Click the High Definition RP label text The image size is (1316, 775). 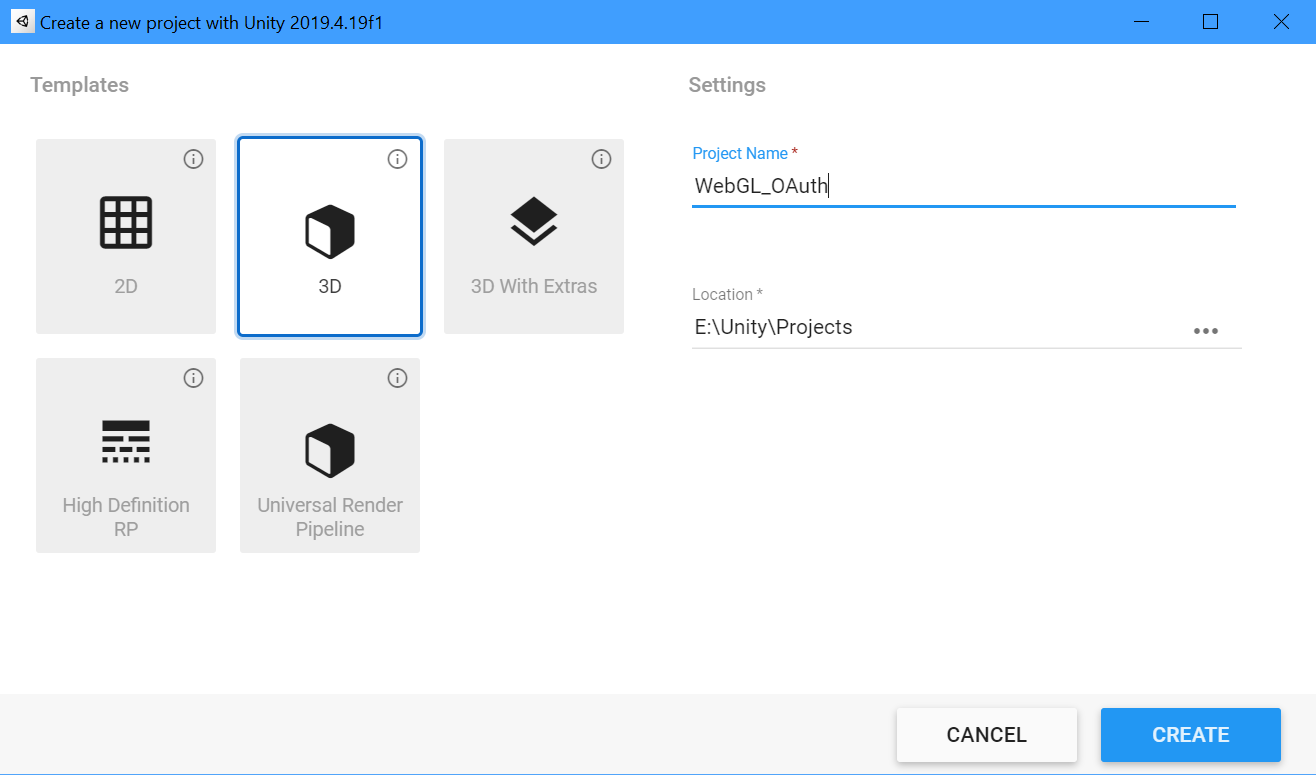(x=126, y=517)
